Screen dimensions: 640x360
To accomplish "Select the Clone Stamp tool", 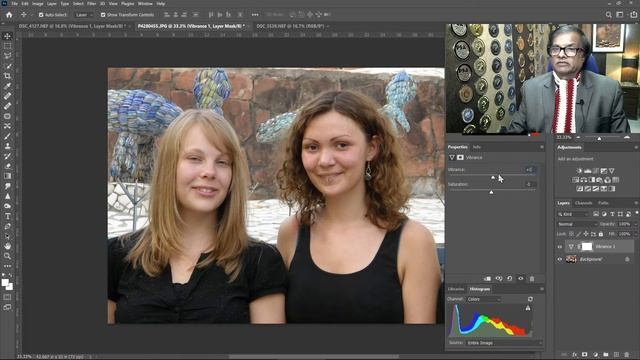I will [x=7, y=146].
